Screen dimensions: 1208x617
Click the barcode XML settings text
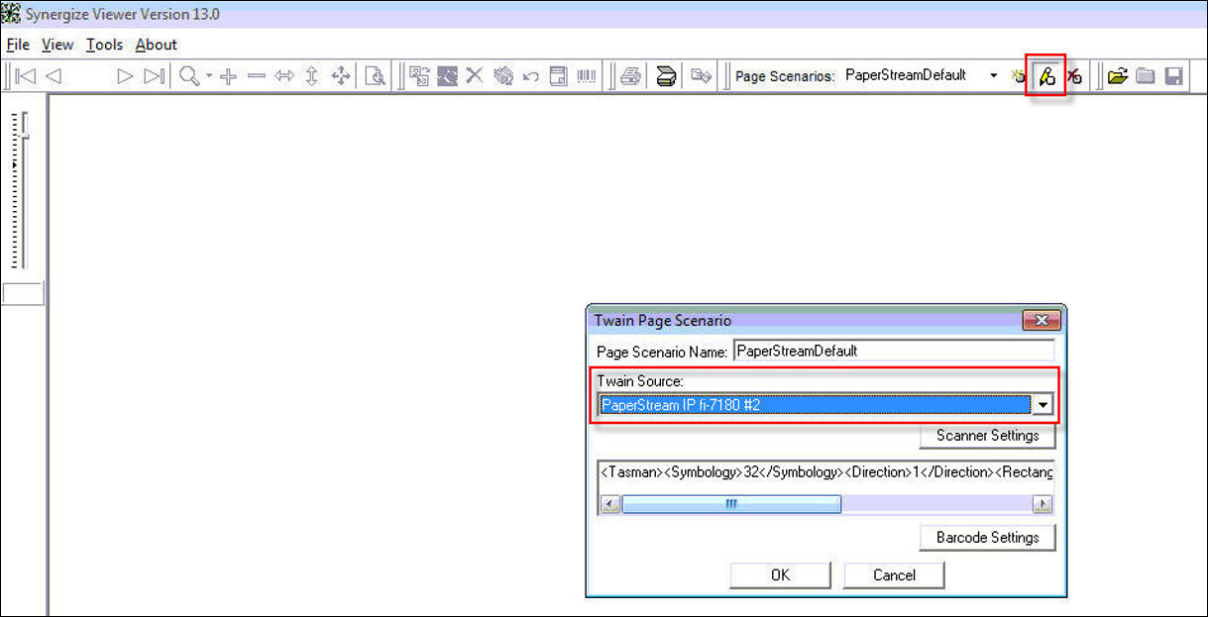(x=826, y=472)
